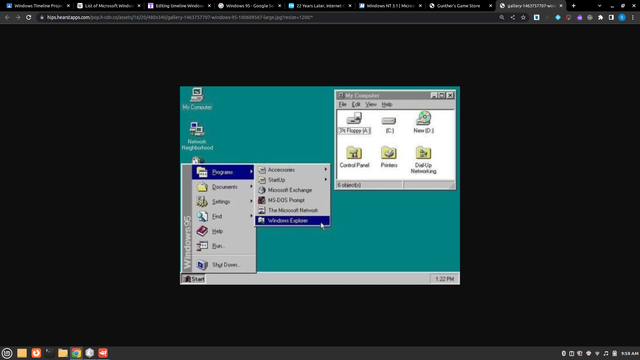Open Network Neighborhood desktop icon
The height and width of the screenshot is (360, 640).
(197, 136)
